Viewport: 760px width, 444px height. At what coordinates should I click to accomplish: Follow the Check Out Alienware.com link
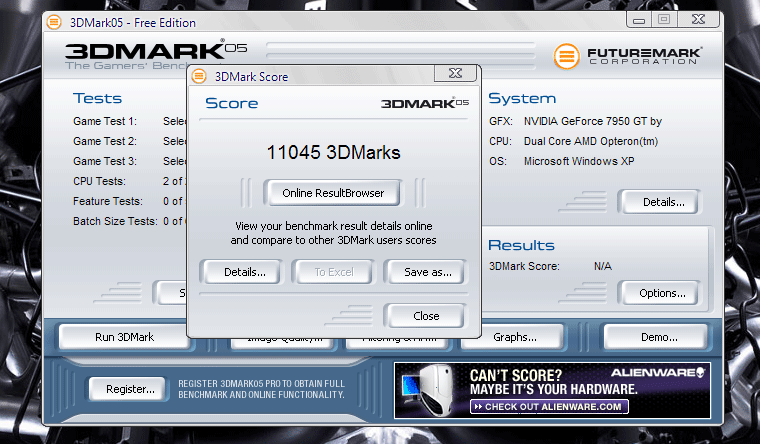coord(549,407)
